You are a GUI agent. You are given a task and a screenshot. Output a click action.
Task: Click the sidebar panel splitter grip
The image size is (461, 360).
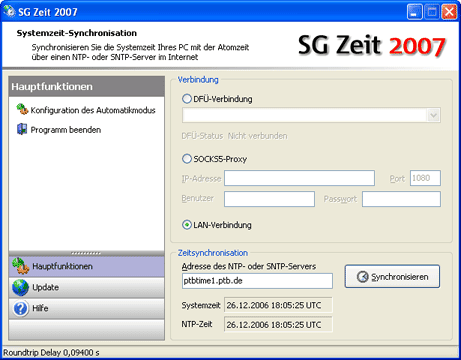86,253
